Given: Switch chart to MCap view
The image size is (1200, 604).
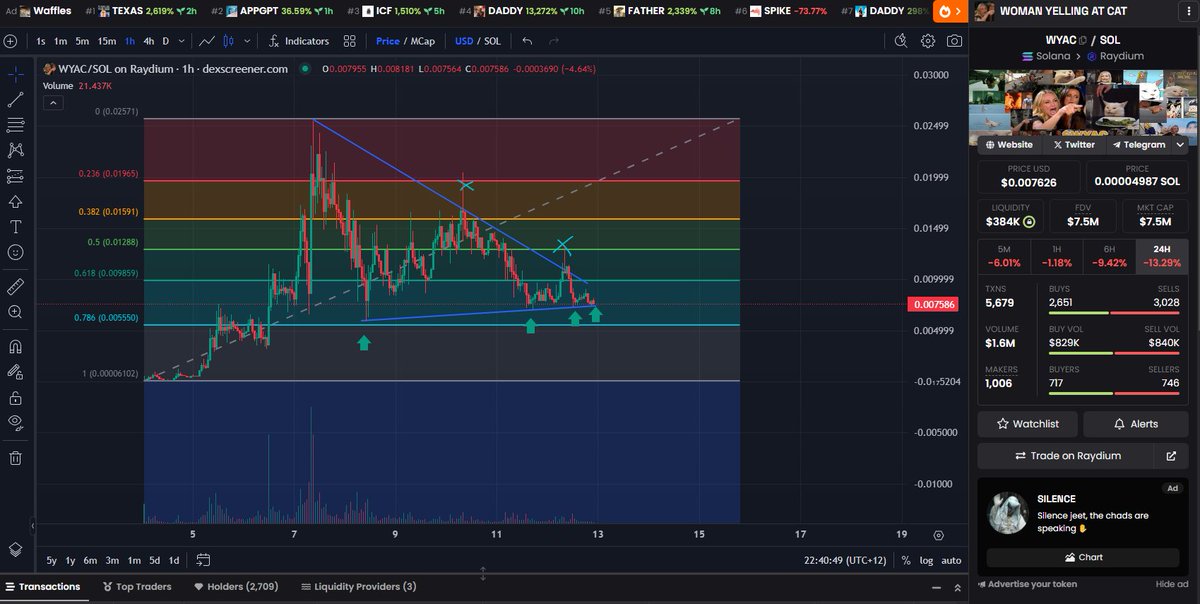Looking at the screenshot, I should [421, 41].
